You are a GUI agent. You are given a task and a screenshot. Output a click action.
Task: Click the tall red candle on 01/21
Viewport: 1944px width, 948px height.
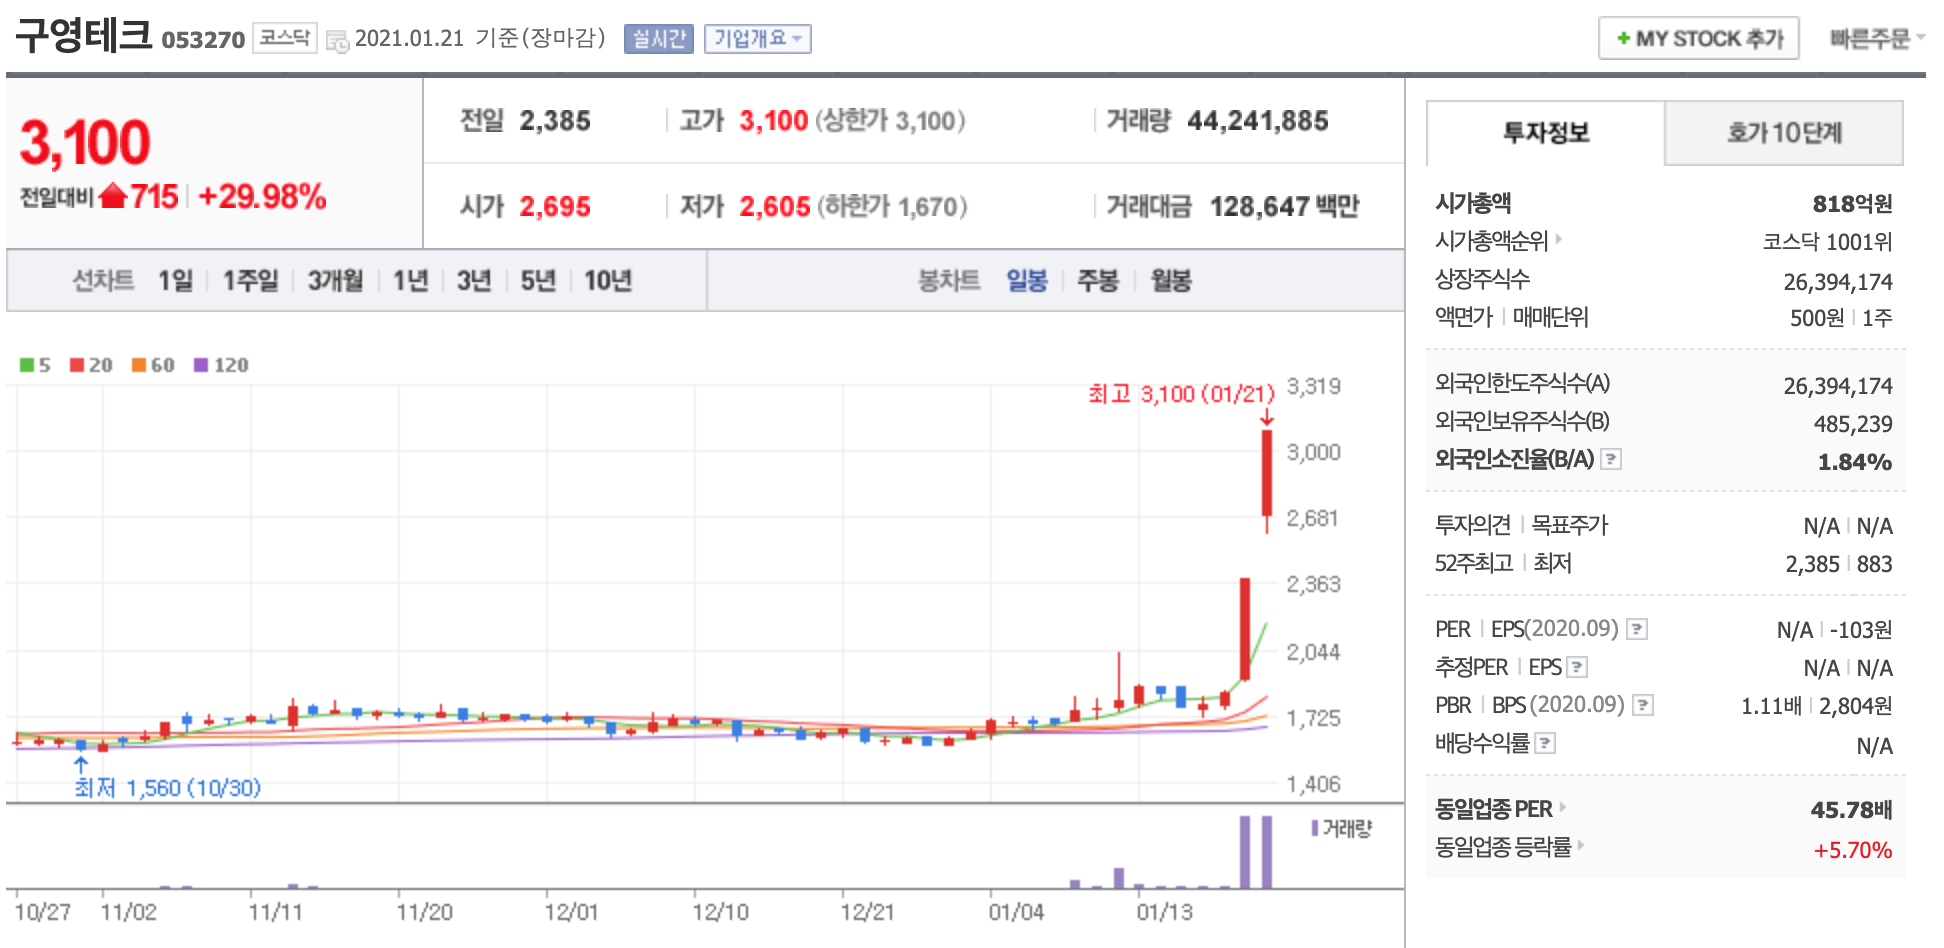tap(1267, 473)
